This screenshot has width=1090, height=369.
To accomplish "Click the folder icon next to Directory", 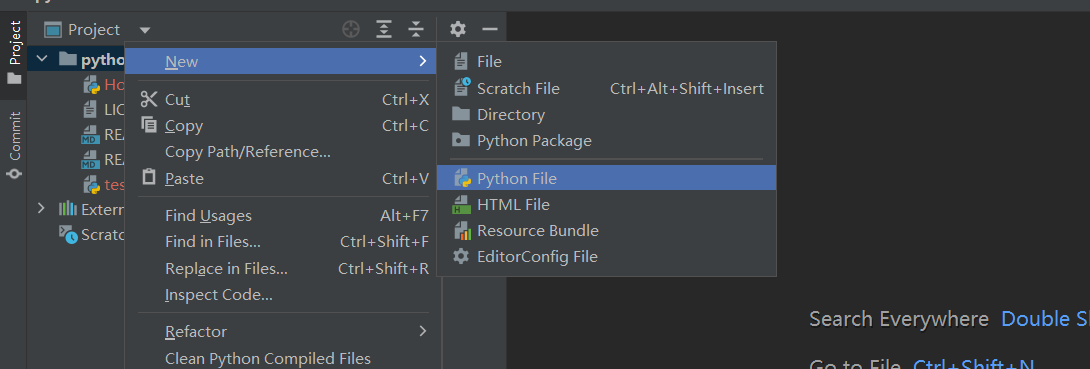I will [461, 114].
